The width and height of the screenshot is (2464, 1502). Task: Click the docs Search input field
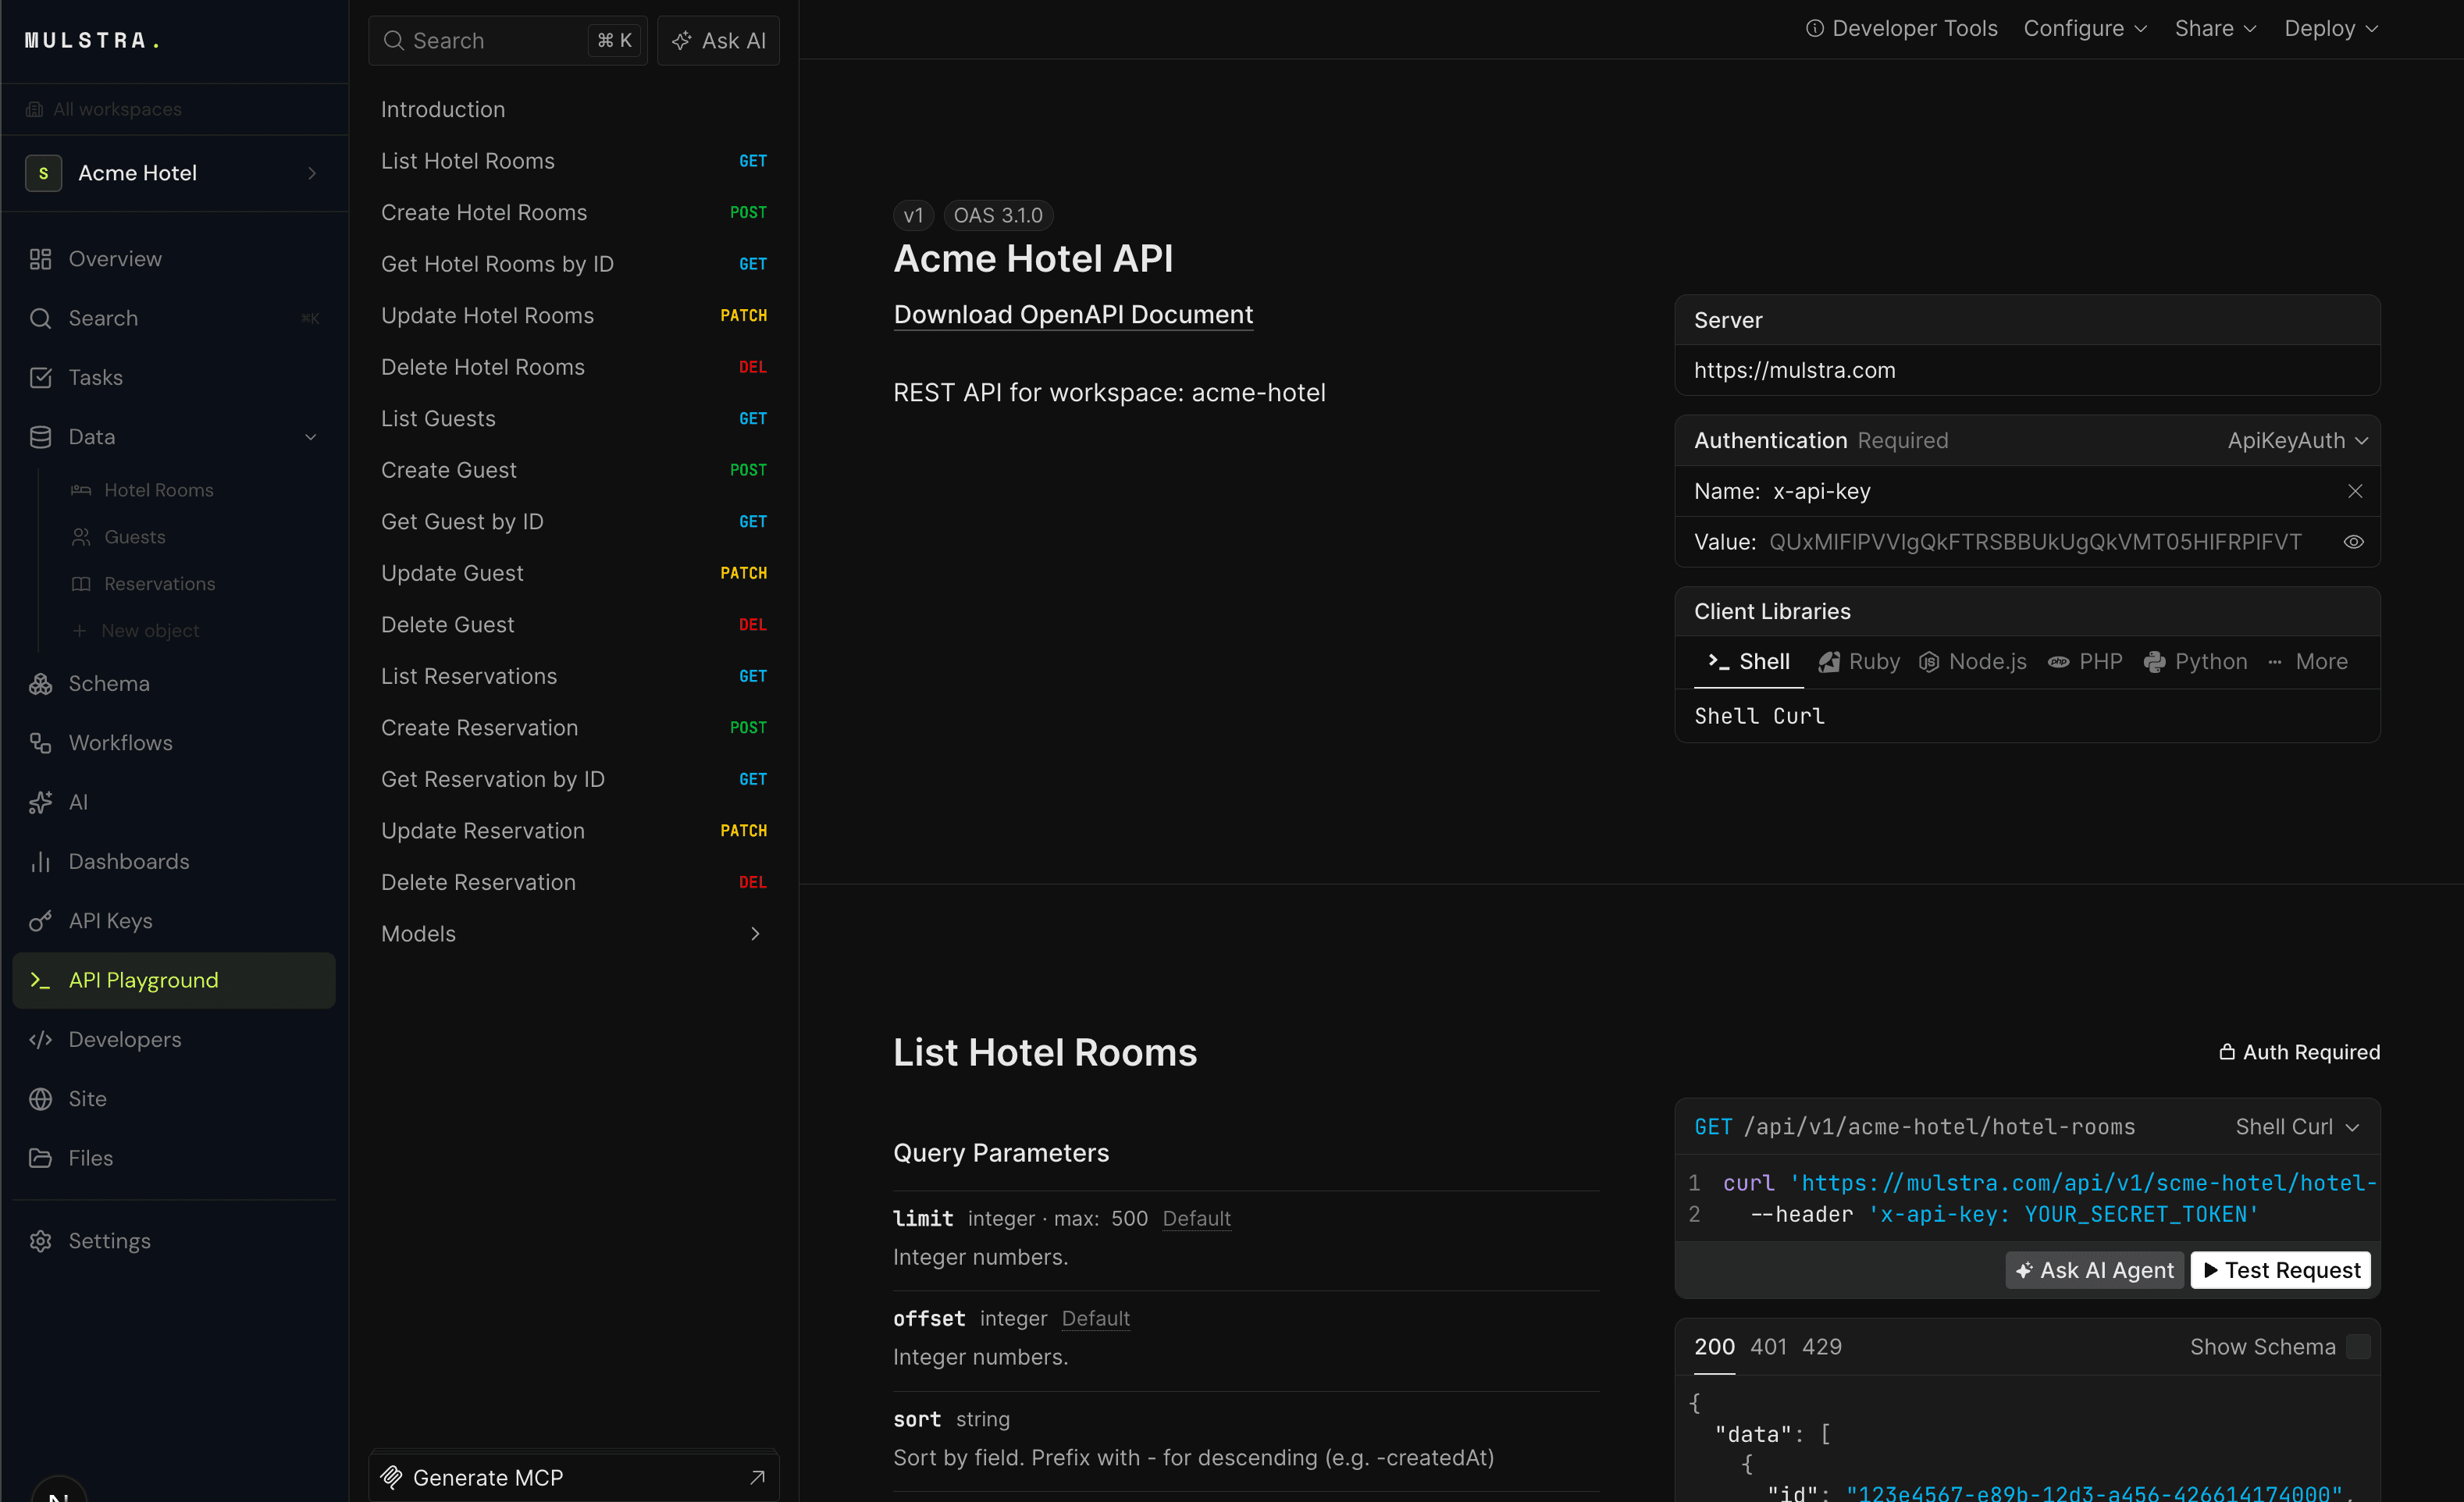coord(508,41)
